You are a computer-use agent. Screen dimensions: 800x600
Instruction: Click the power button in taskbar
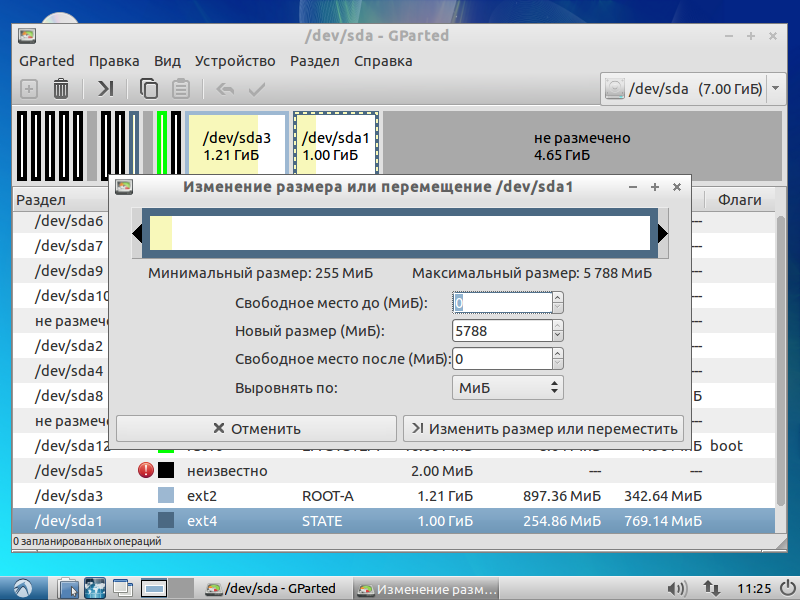click(788, 588)
